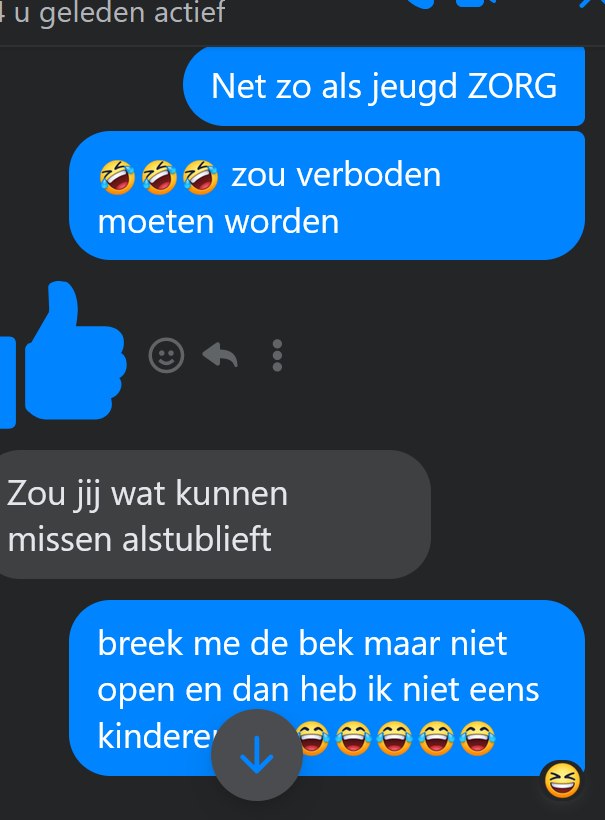Viewport: 605px width, 820px height.
Task: Click the middle rolling-laughing emoji
Action: tap(159, 177)
